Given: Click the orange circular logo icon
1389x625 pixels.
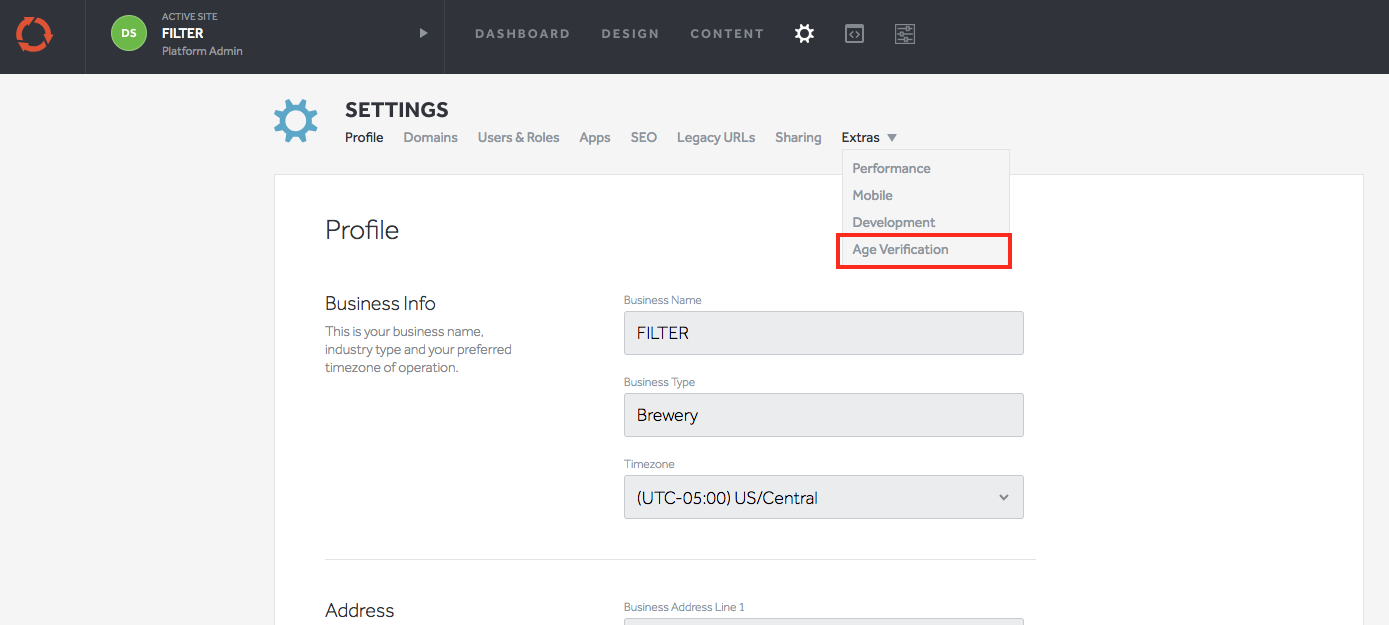Looking at the screenshot, I should click(x=34, y=34).
